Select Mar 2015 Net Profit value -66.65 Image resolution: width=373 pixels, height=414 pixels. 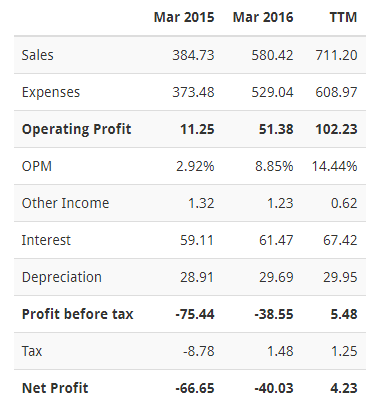point(195,388)
